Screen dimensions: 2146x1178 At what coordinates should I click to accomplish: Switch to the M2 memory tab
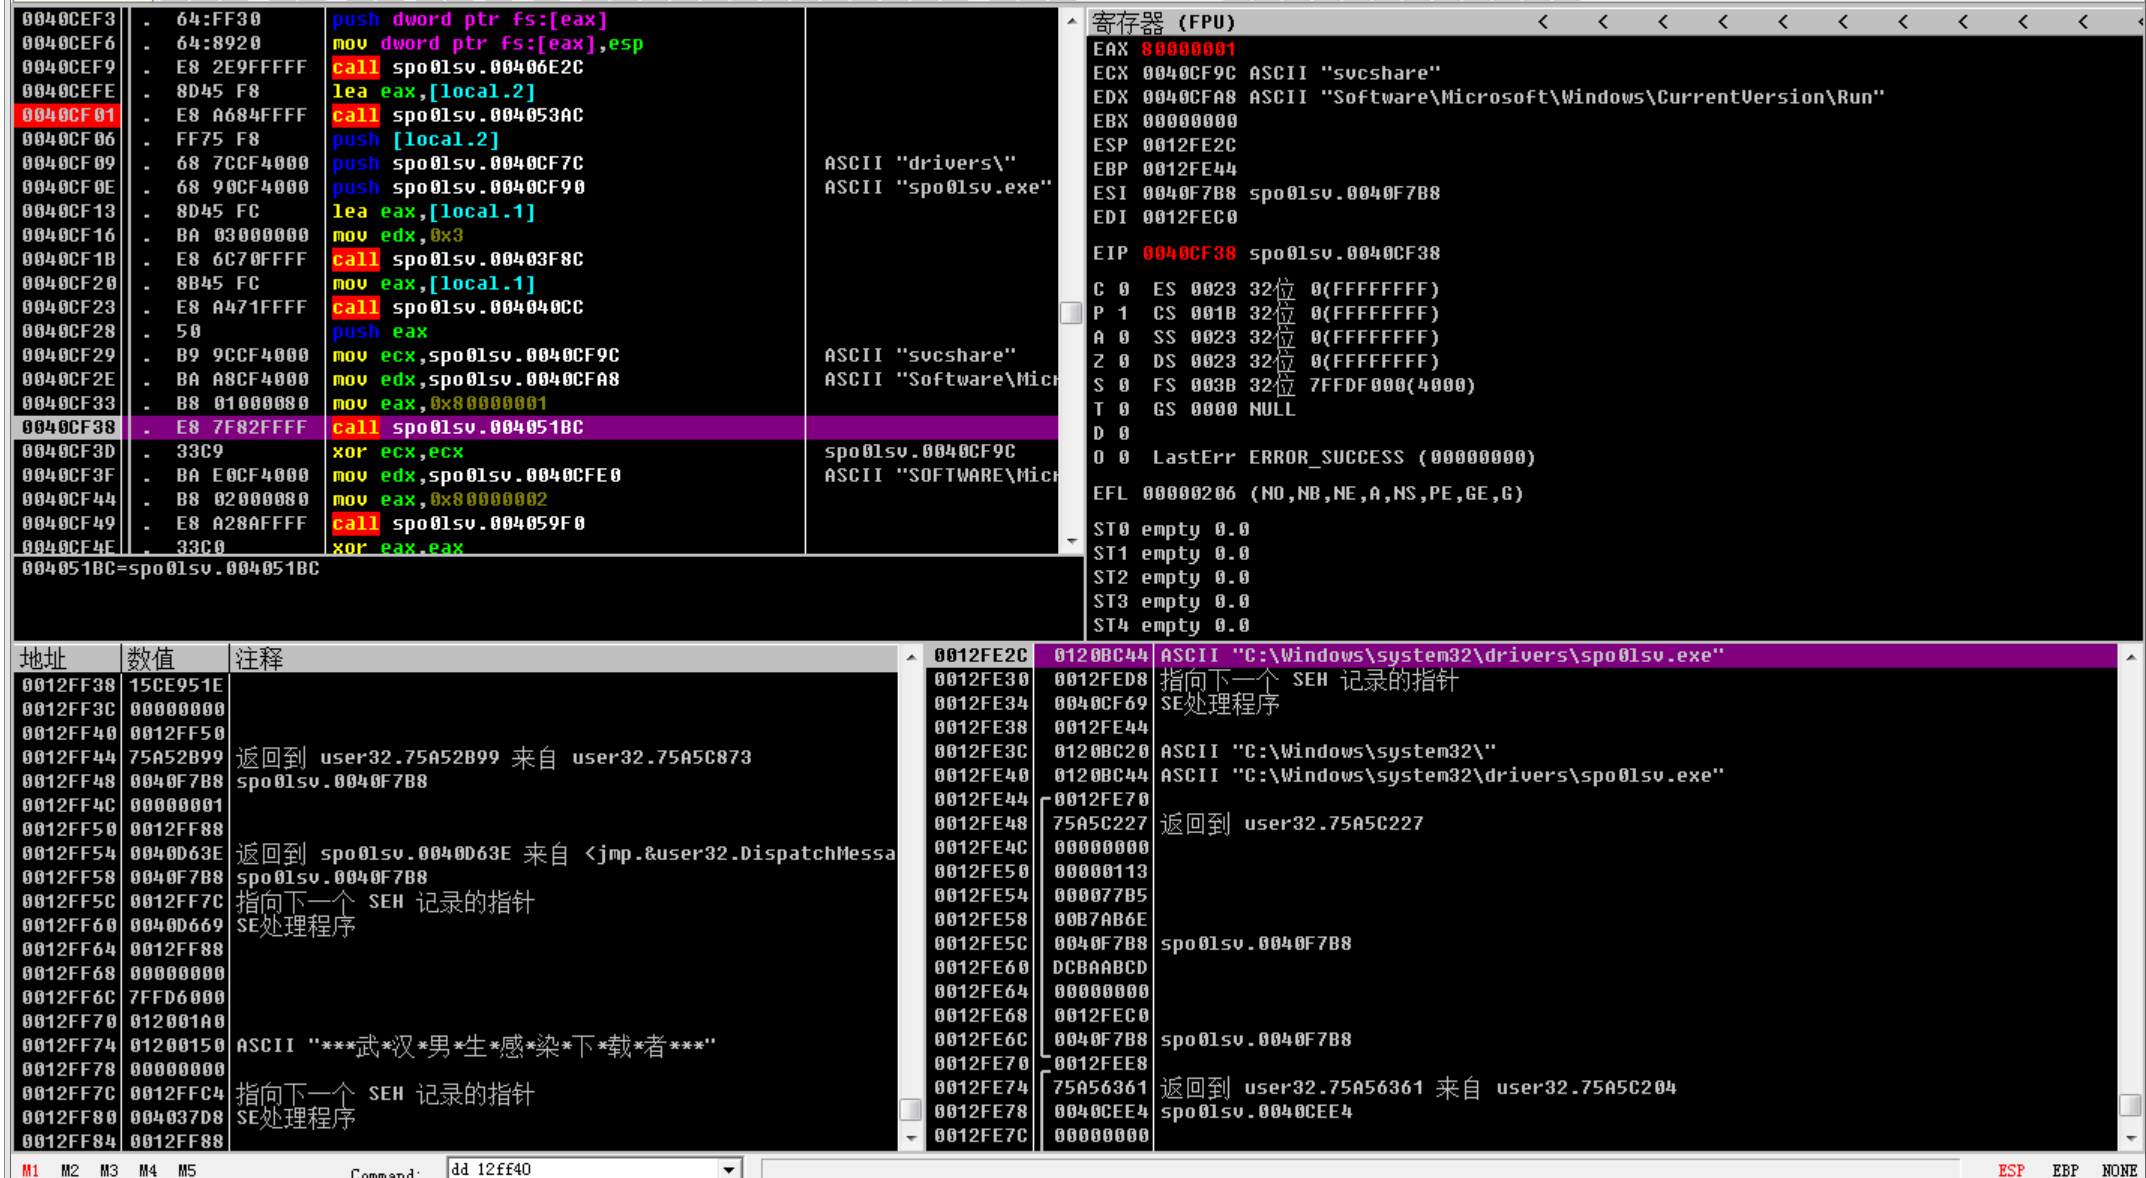point(69,1169)
